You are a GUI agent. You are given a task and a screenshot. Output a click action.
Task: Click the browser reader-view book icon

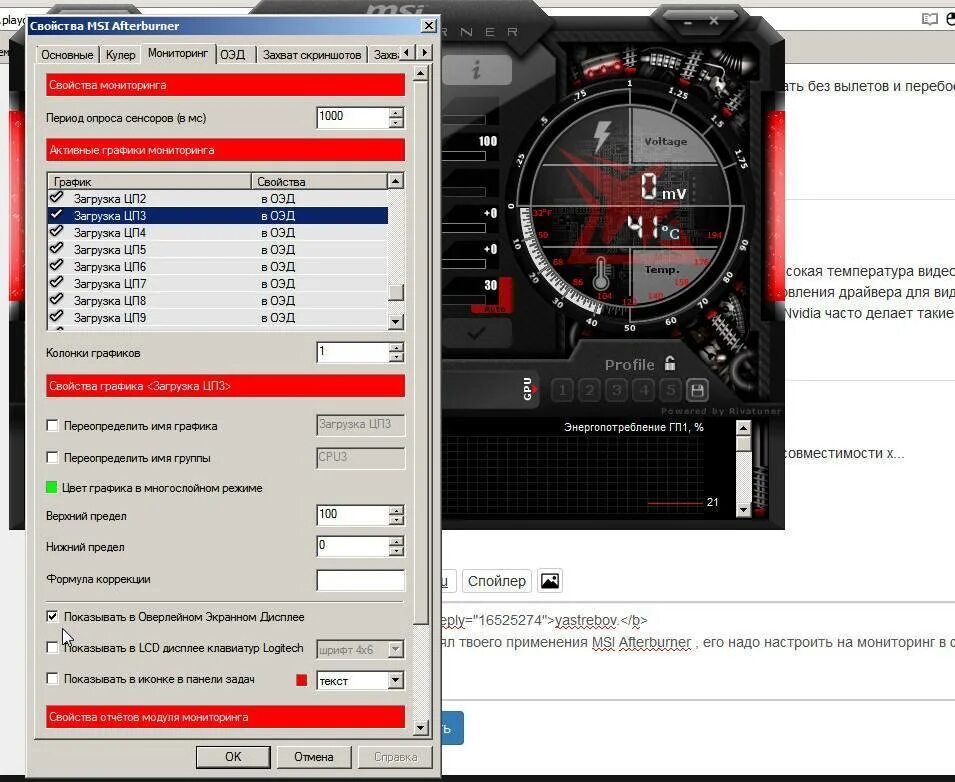[929, 19]
